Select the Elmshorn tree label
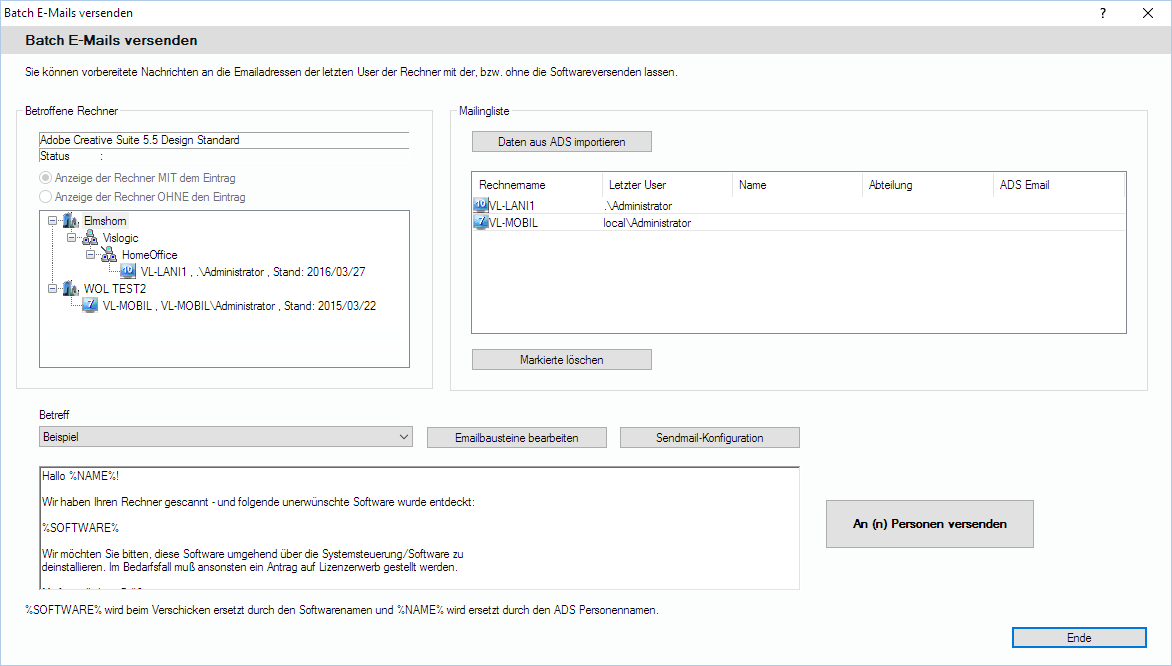The height and width of the screenshot is (666, 1172). (x=105, y=221)
